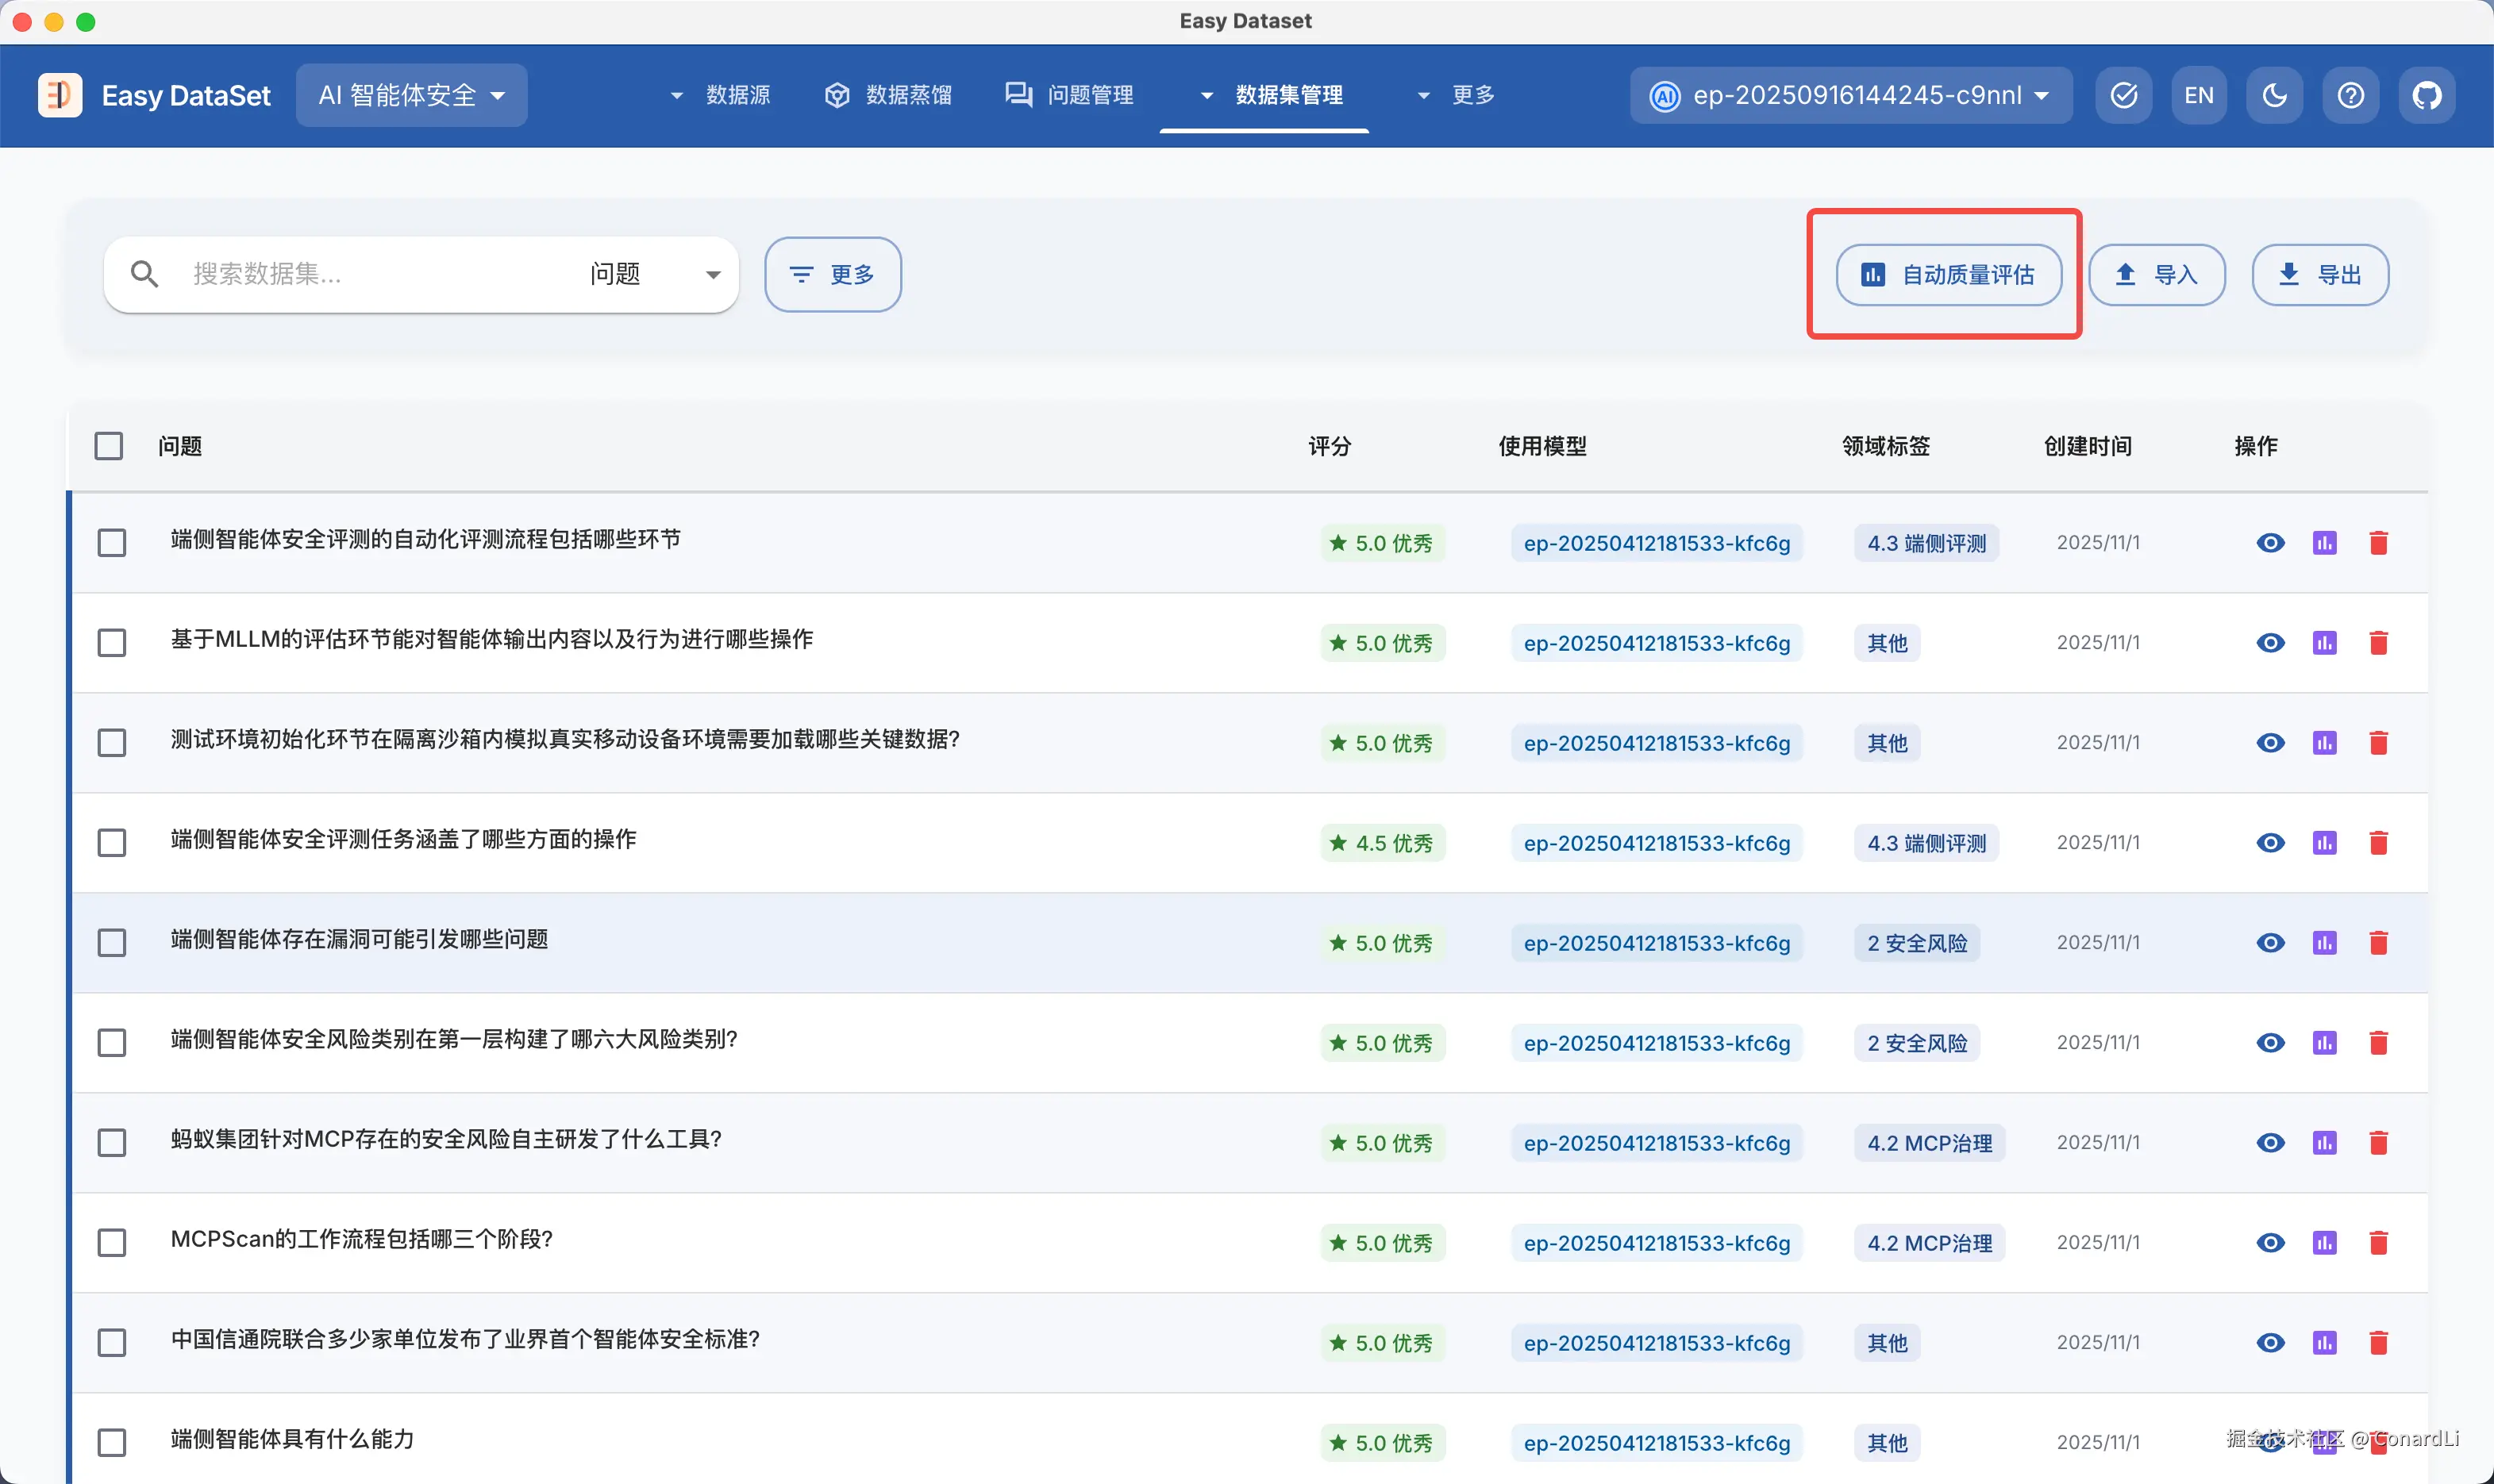Click the task check circle icon
The height and width of the screenshot is (1484, 2494).
[x=2123, y=95]
